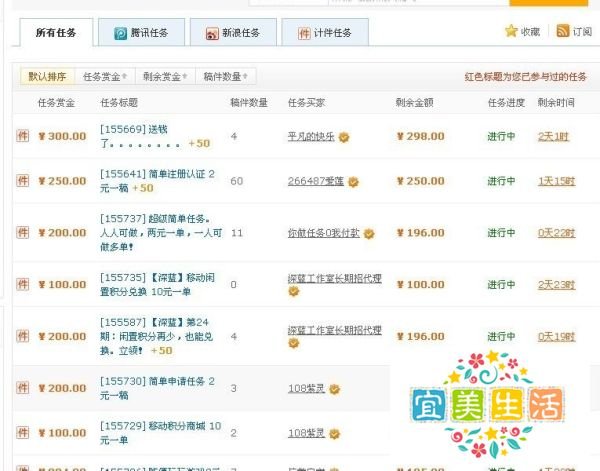This screenshot has height=471, width=600.
Task: Click verified badge next to 你做任务0我付款
Action: (369, 233)
